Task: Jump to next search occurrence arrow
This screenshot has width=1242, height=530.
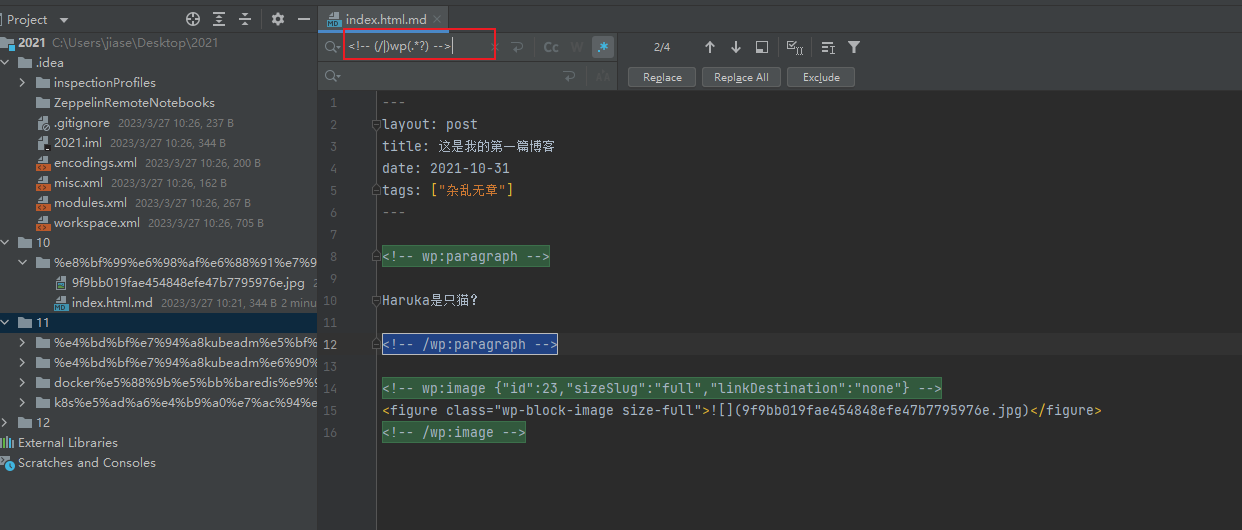Action: coord(736,47)
